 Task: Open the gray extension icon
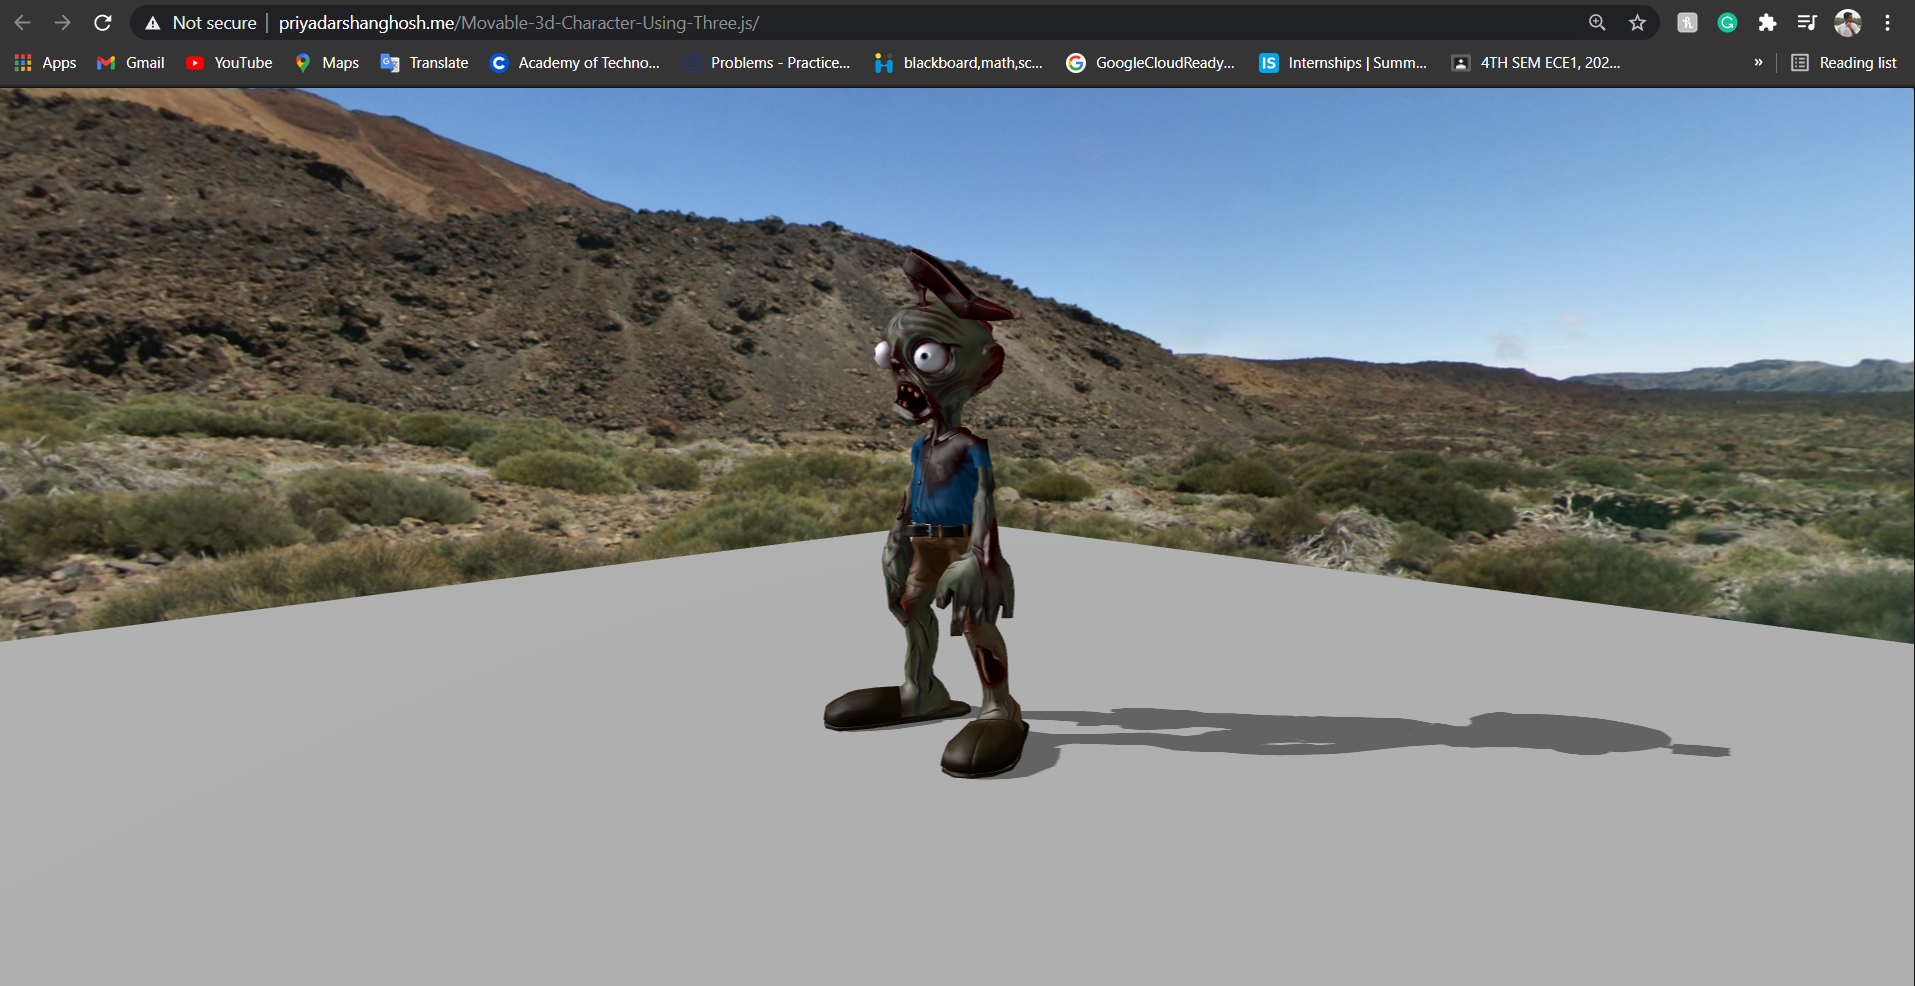click(x=1687, y=22)
